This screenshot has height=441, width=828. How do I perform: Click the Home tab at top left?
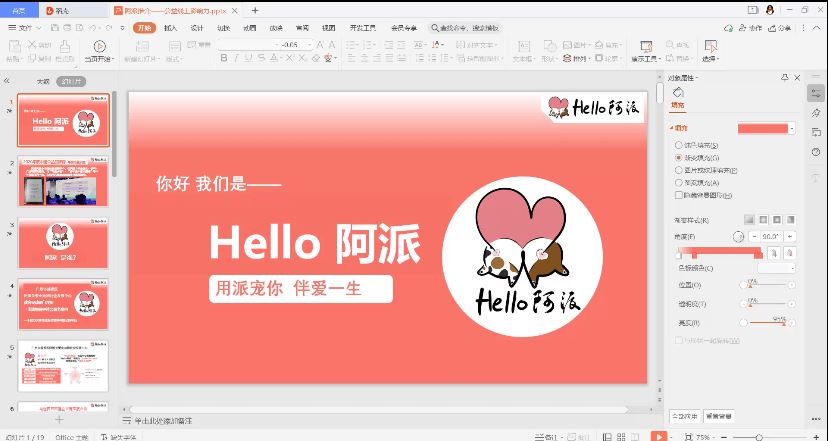point(19,10)
